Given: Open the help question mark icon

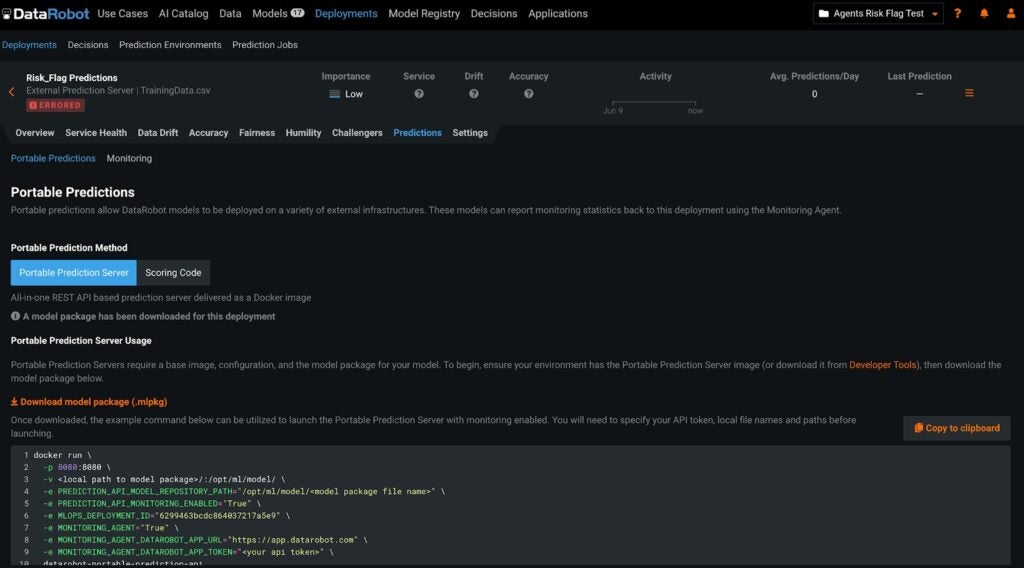Looking at the screenshot, I should [958, 14].
